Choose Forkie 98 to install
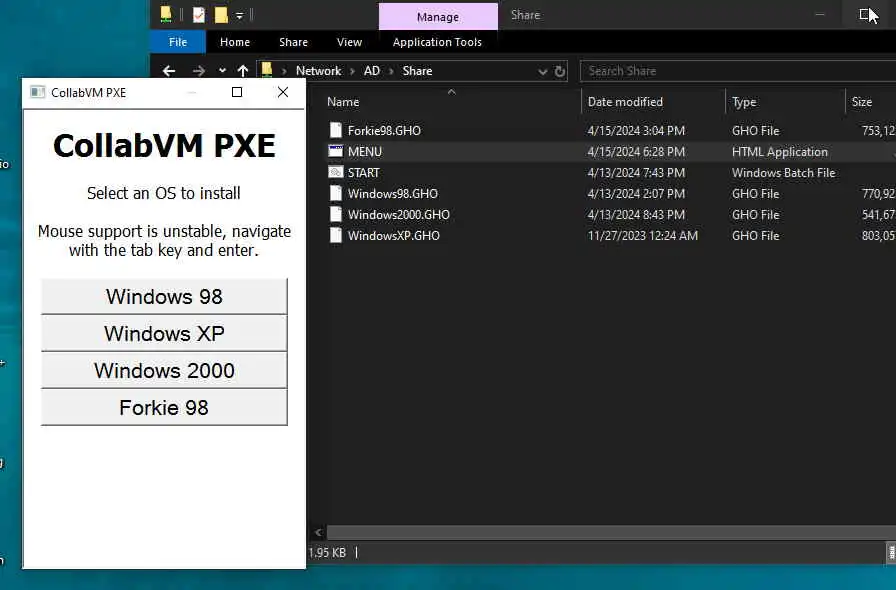This screenshot has width=896, height=590. 164,408
